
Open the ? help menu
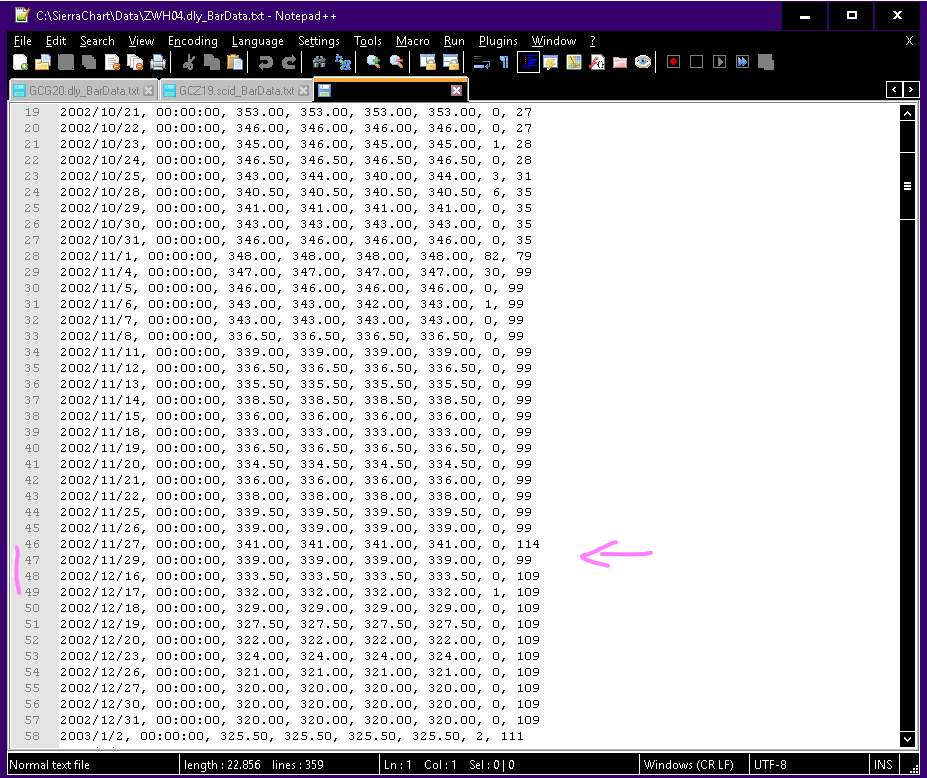[592, 41]
